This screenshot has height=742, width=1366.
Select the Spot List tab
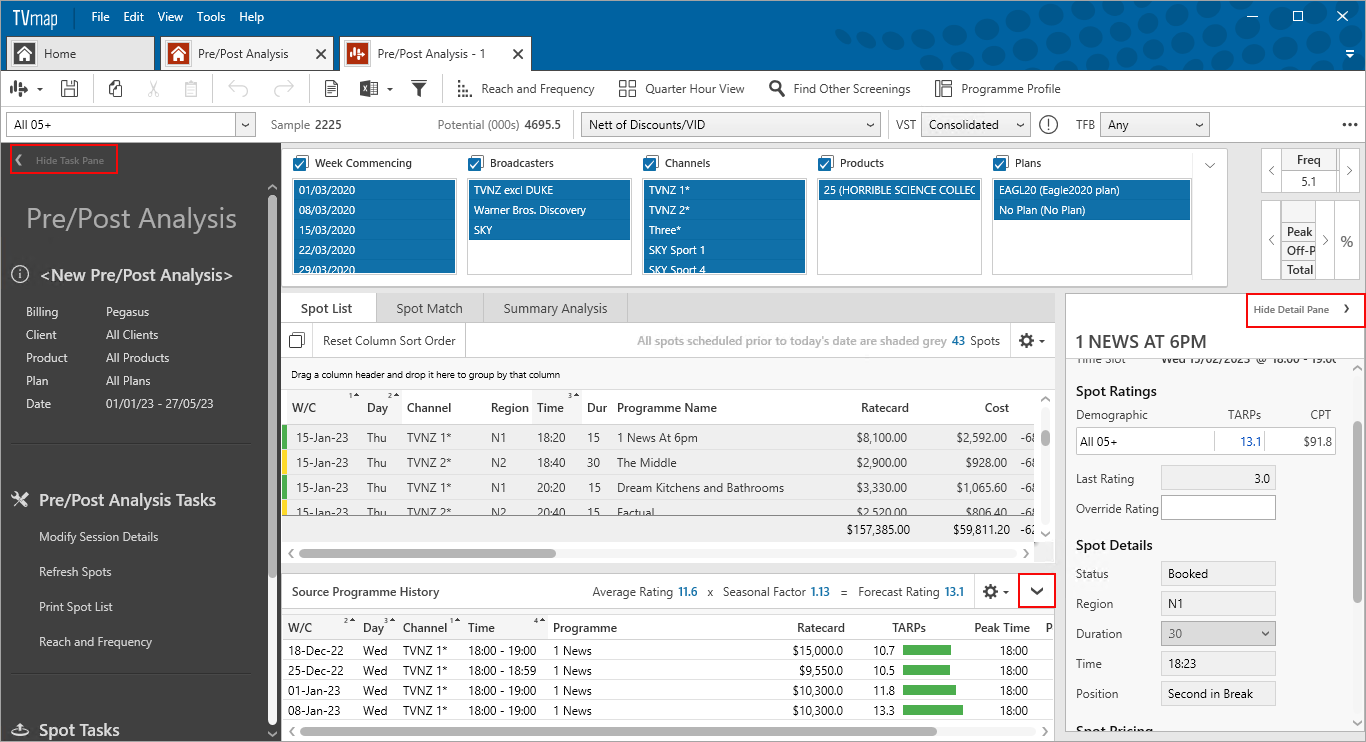(x=328, y=308)
